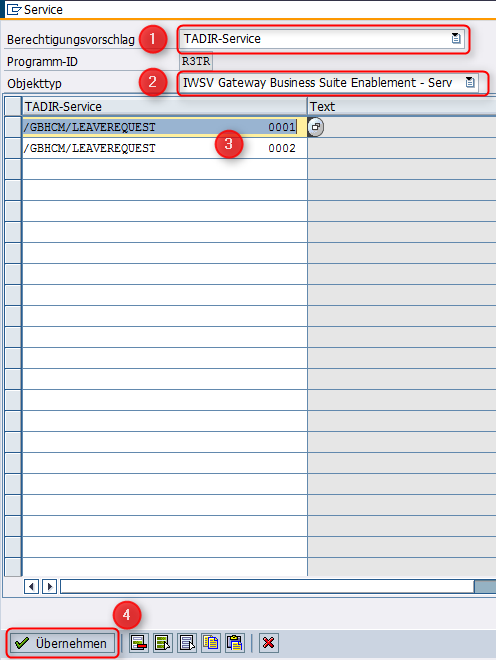Click the R3TR Programm-ID field
The width and height of the screenshot is (496, 660).
(x=196, y=61)
